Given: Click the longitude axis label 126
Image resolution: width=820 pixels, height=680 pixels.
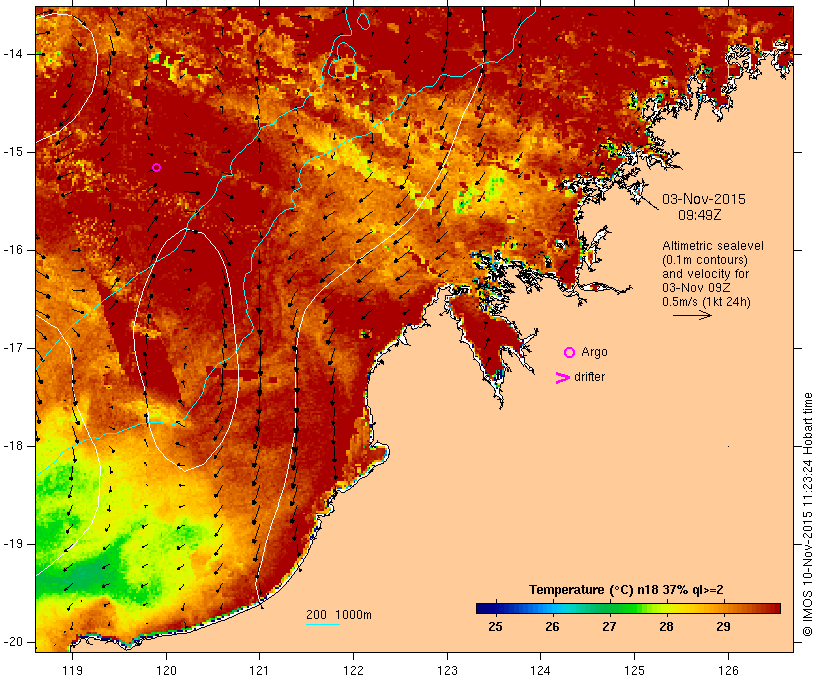Looking at the screenshot, I should click(728, 670).
